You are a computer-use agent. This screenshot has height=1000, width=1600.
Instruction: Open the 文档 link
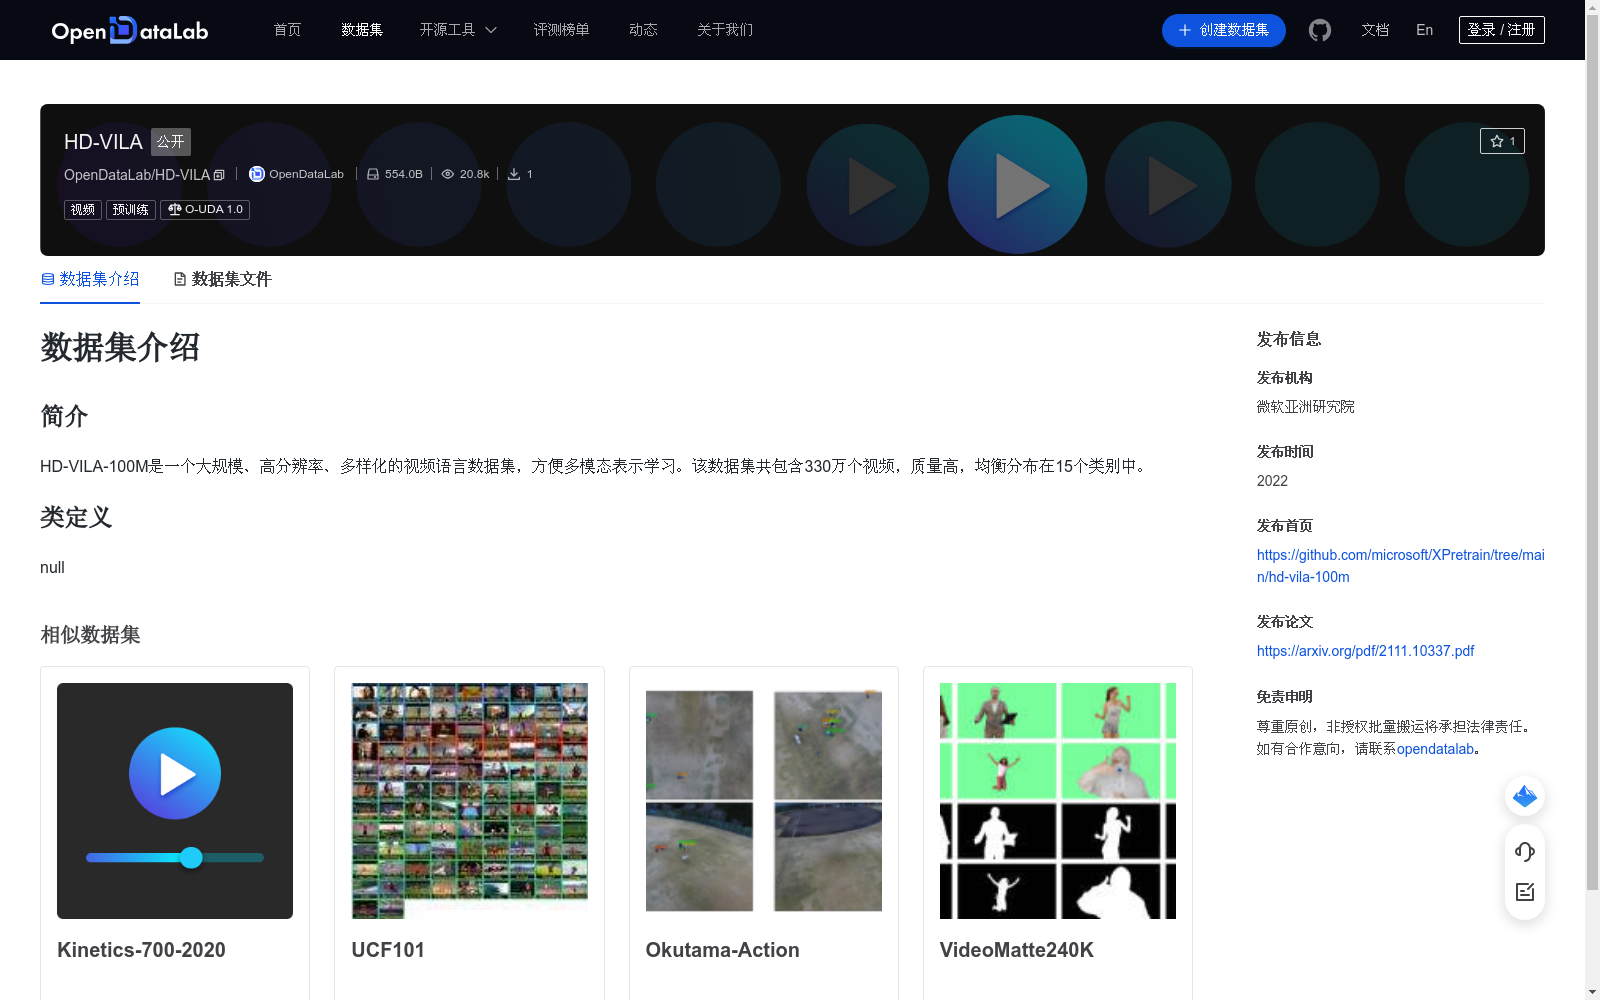1375,30
